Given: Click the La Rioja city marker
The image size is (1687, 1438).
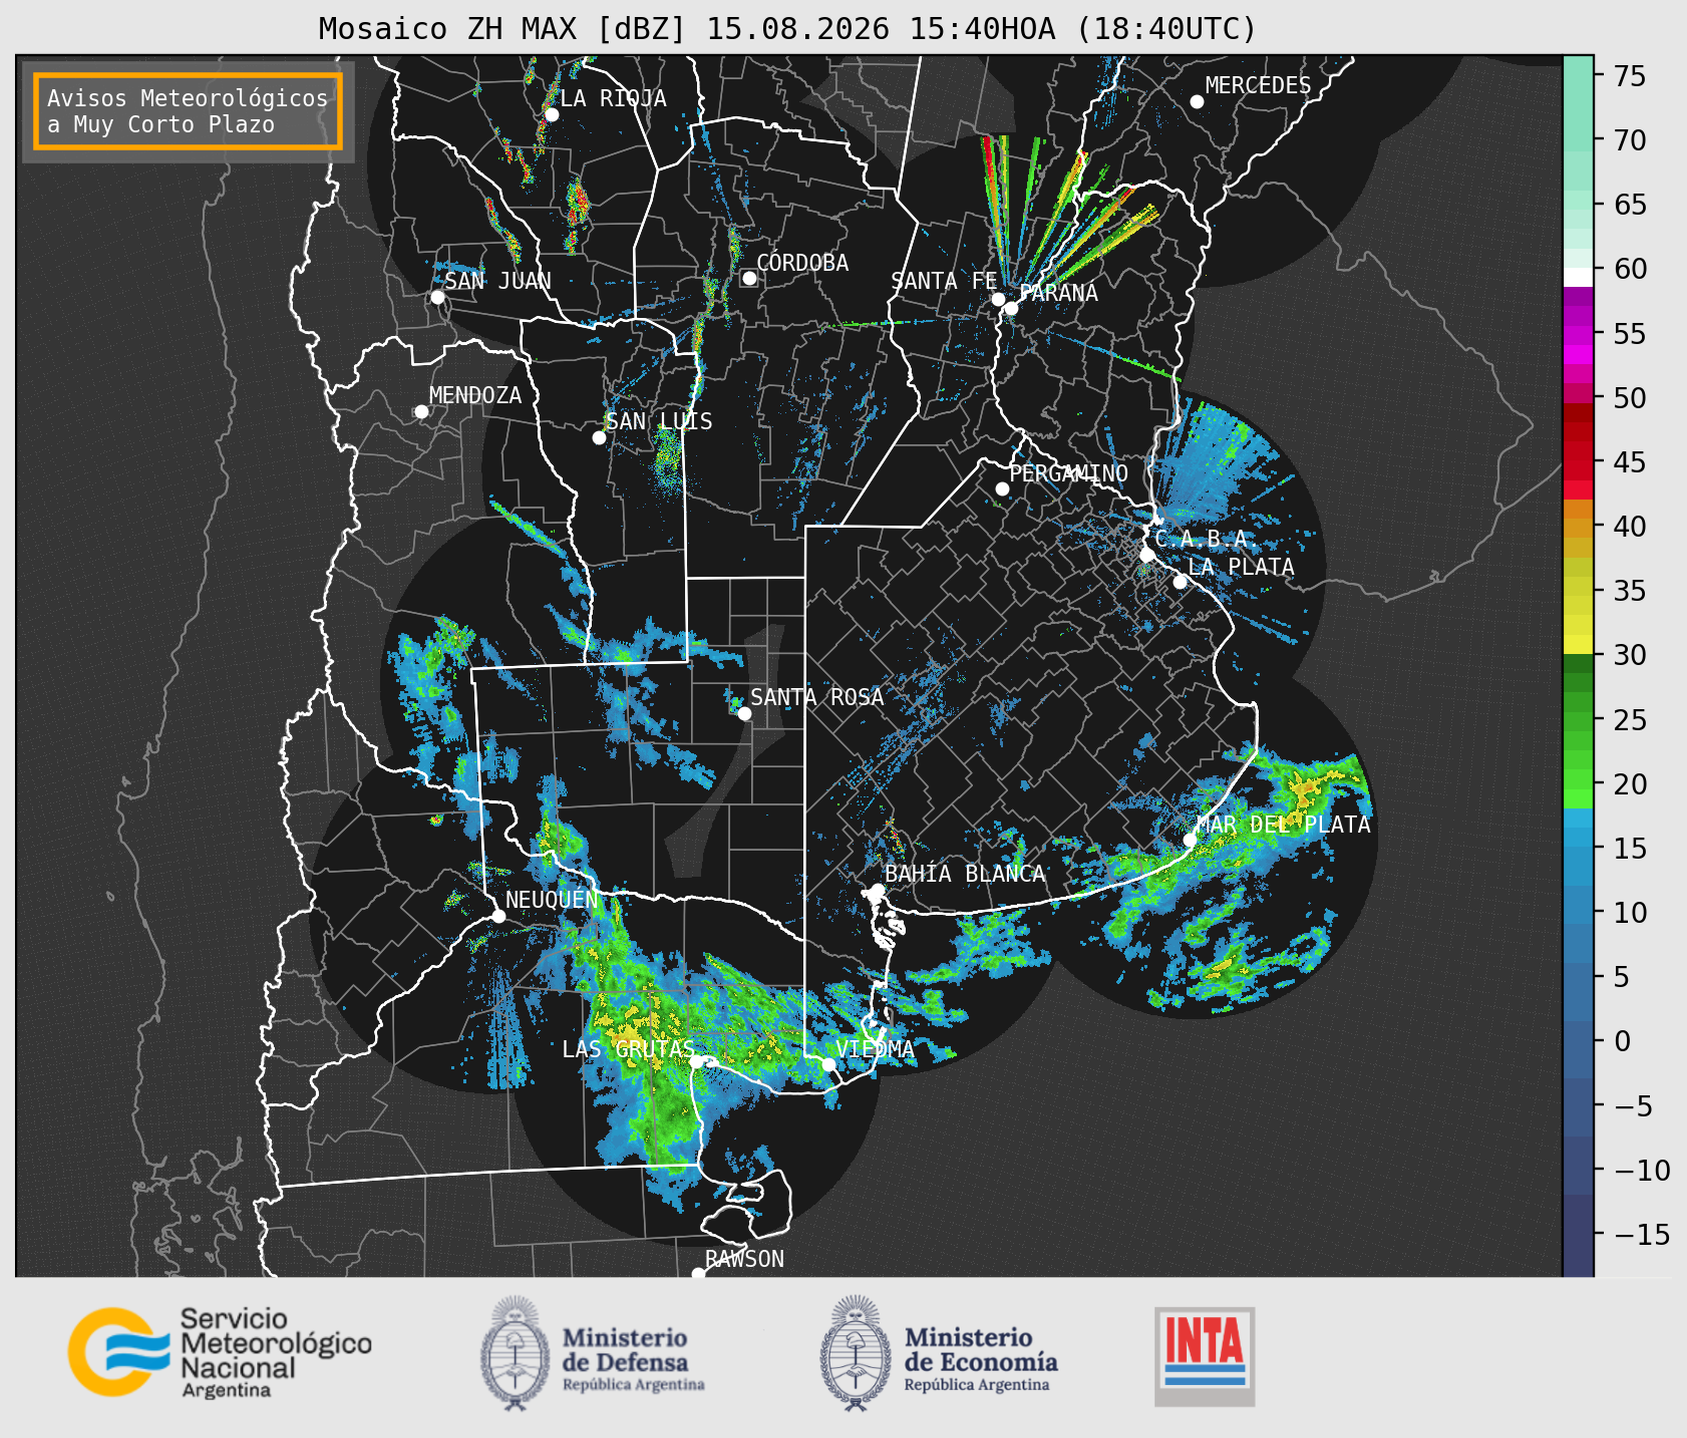Looking at the screenshot, I should (x=551, y=115).
